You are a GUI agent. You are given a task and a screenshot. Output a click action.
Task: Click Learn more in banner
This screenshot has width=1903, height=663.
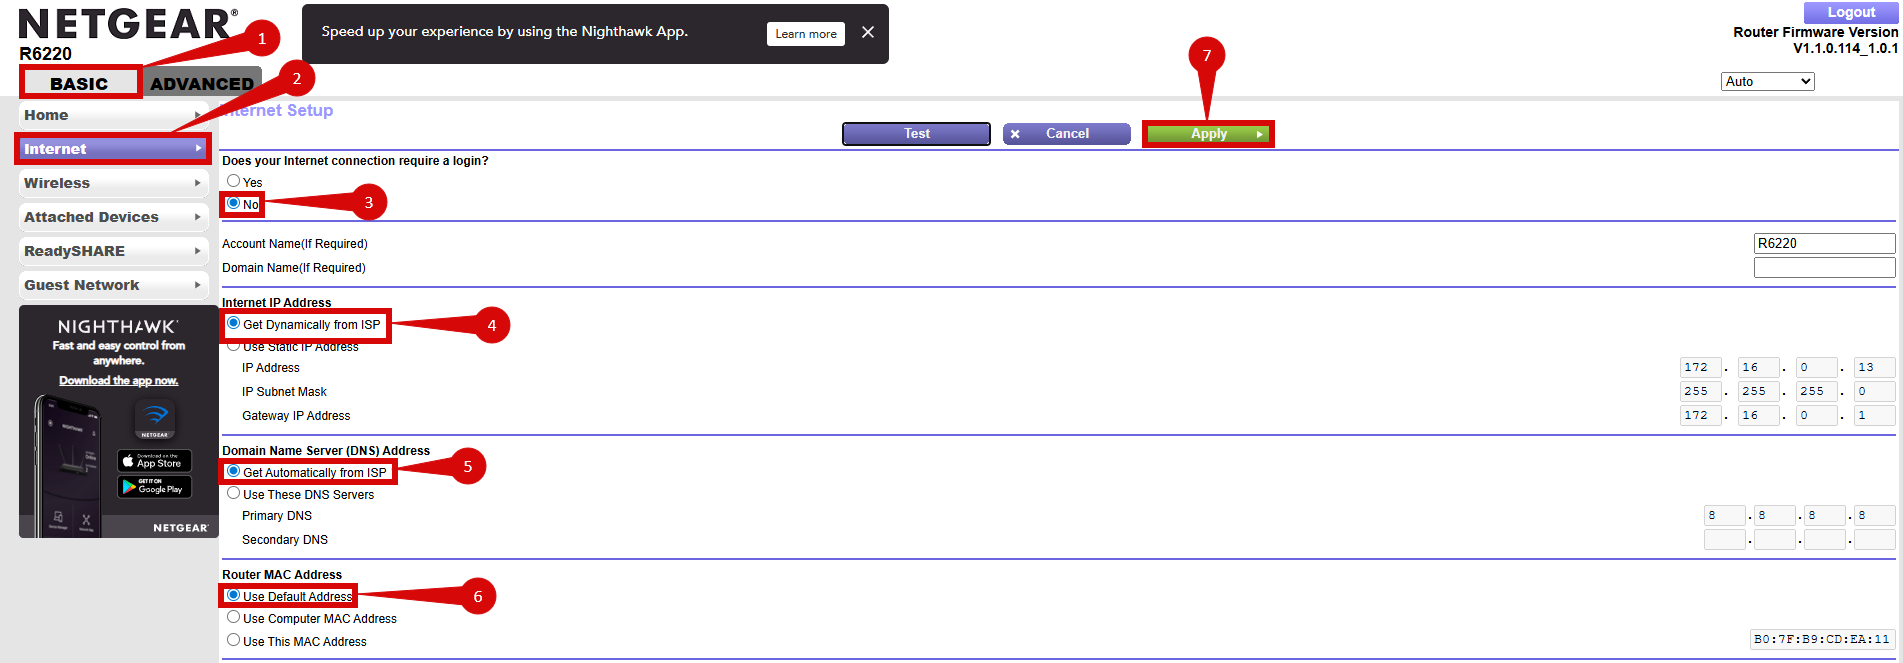[x=806, y=34]
